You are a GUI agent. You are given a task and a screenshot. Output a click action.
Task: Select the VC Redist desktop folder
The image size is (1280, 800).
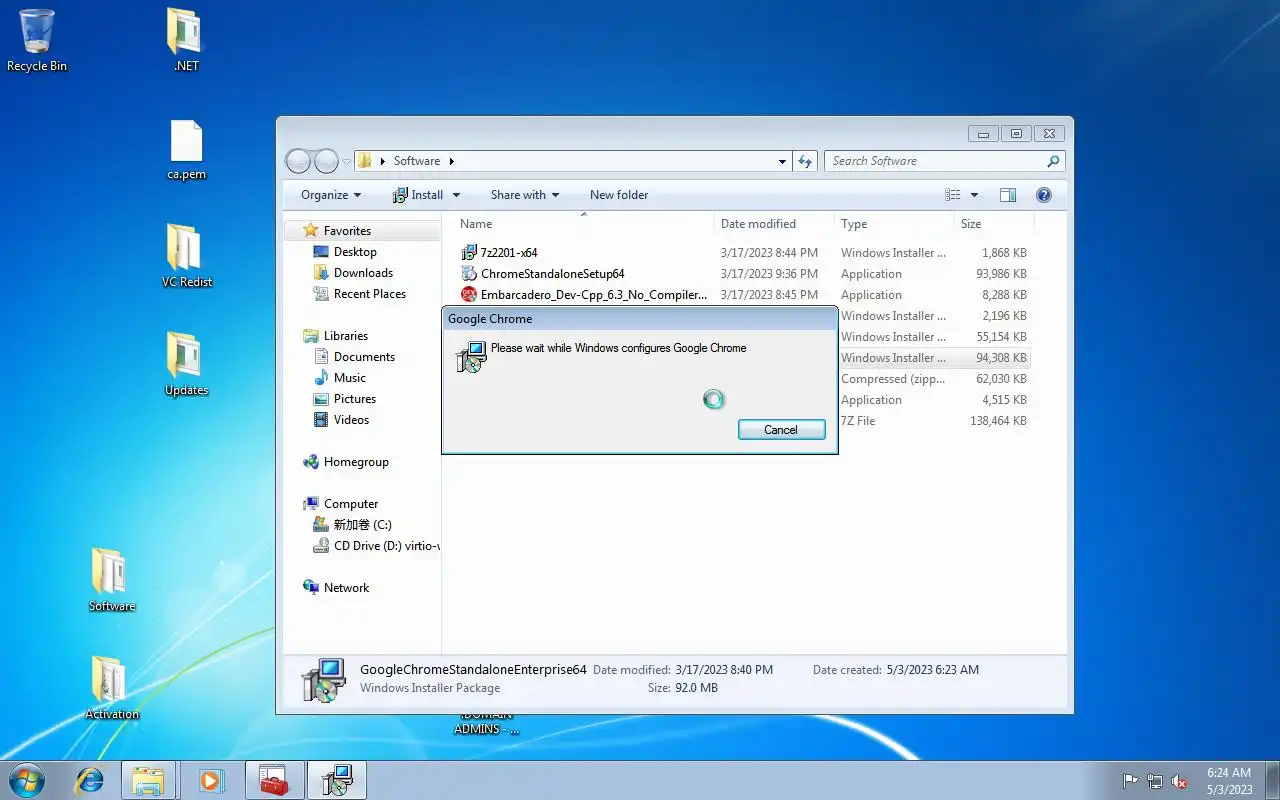(186, 257)
